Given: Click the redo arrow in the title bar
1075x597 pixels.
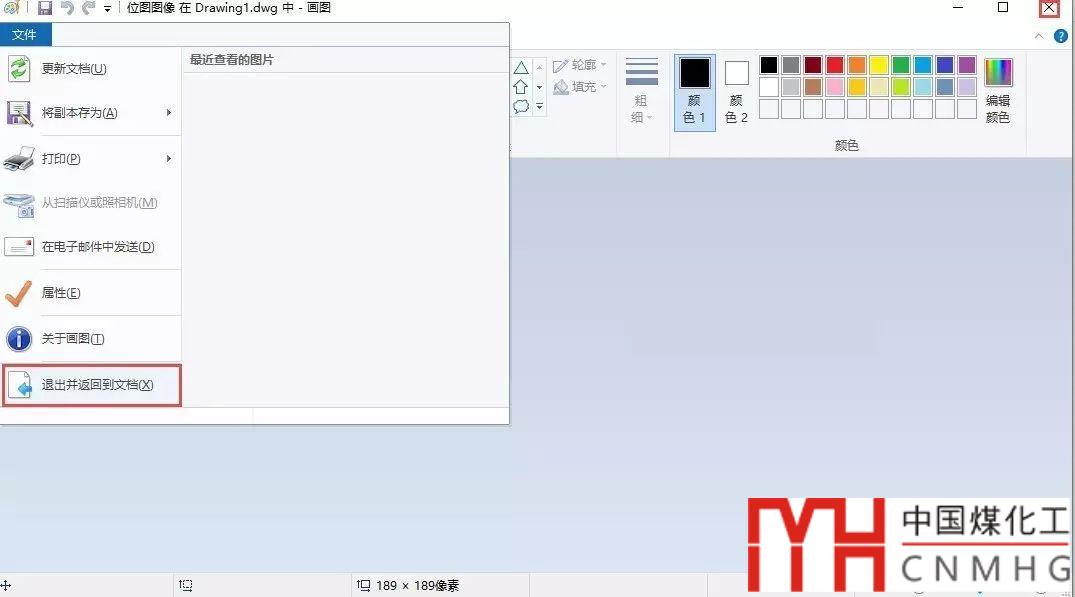Looking at the screenshot, I should (88, 8).
